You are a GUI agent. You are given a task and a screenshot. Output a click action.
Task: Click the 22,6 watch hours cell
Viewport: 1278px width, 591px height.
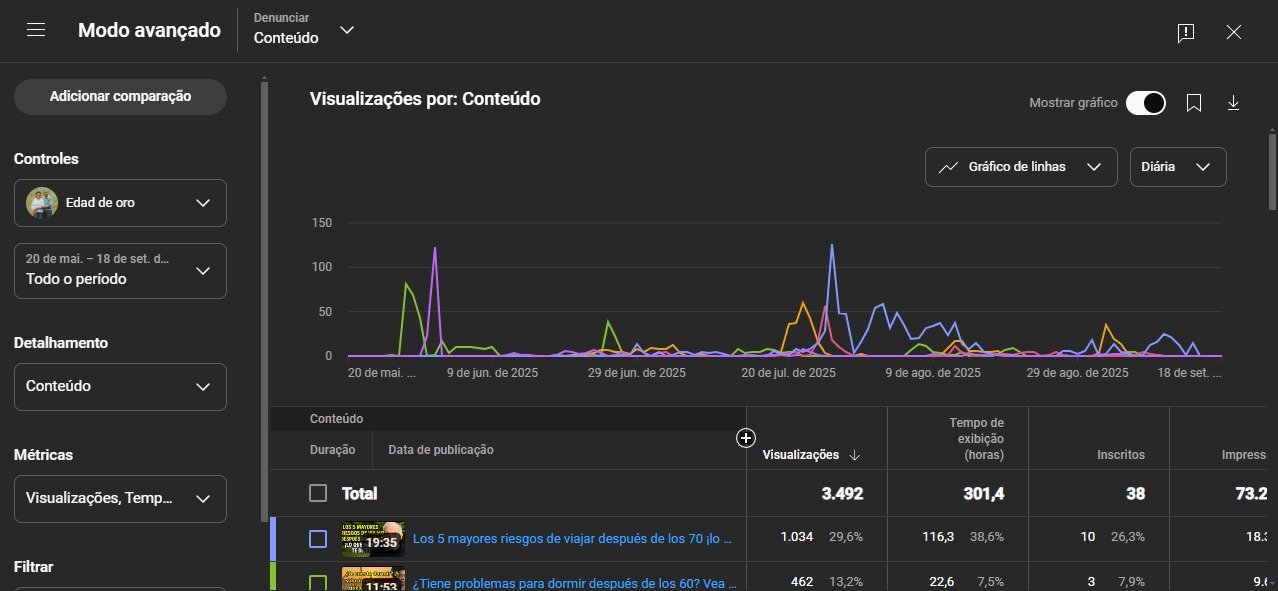(x=942, y=581)
